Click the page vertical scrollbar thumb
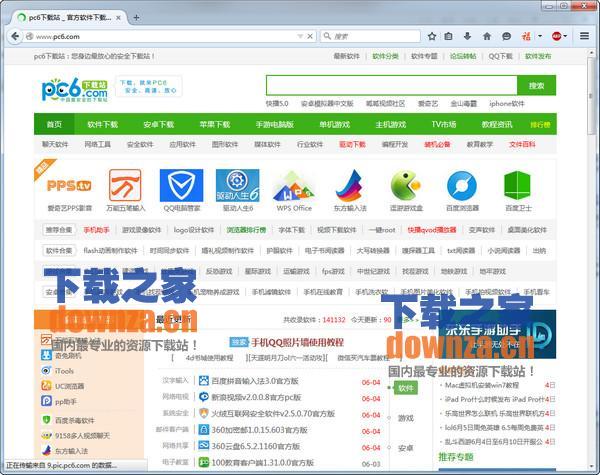This screenshot has width=600, height=475. [x=592, y=96]
